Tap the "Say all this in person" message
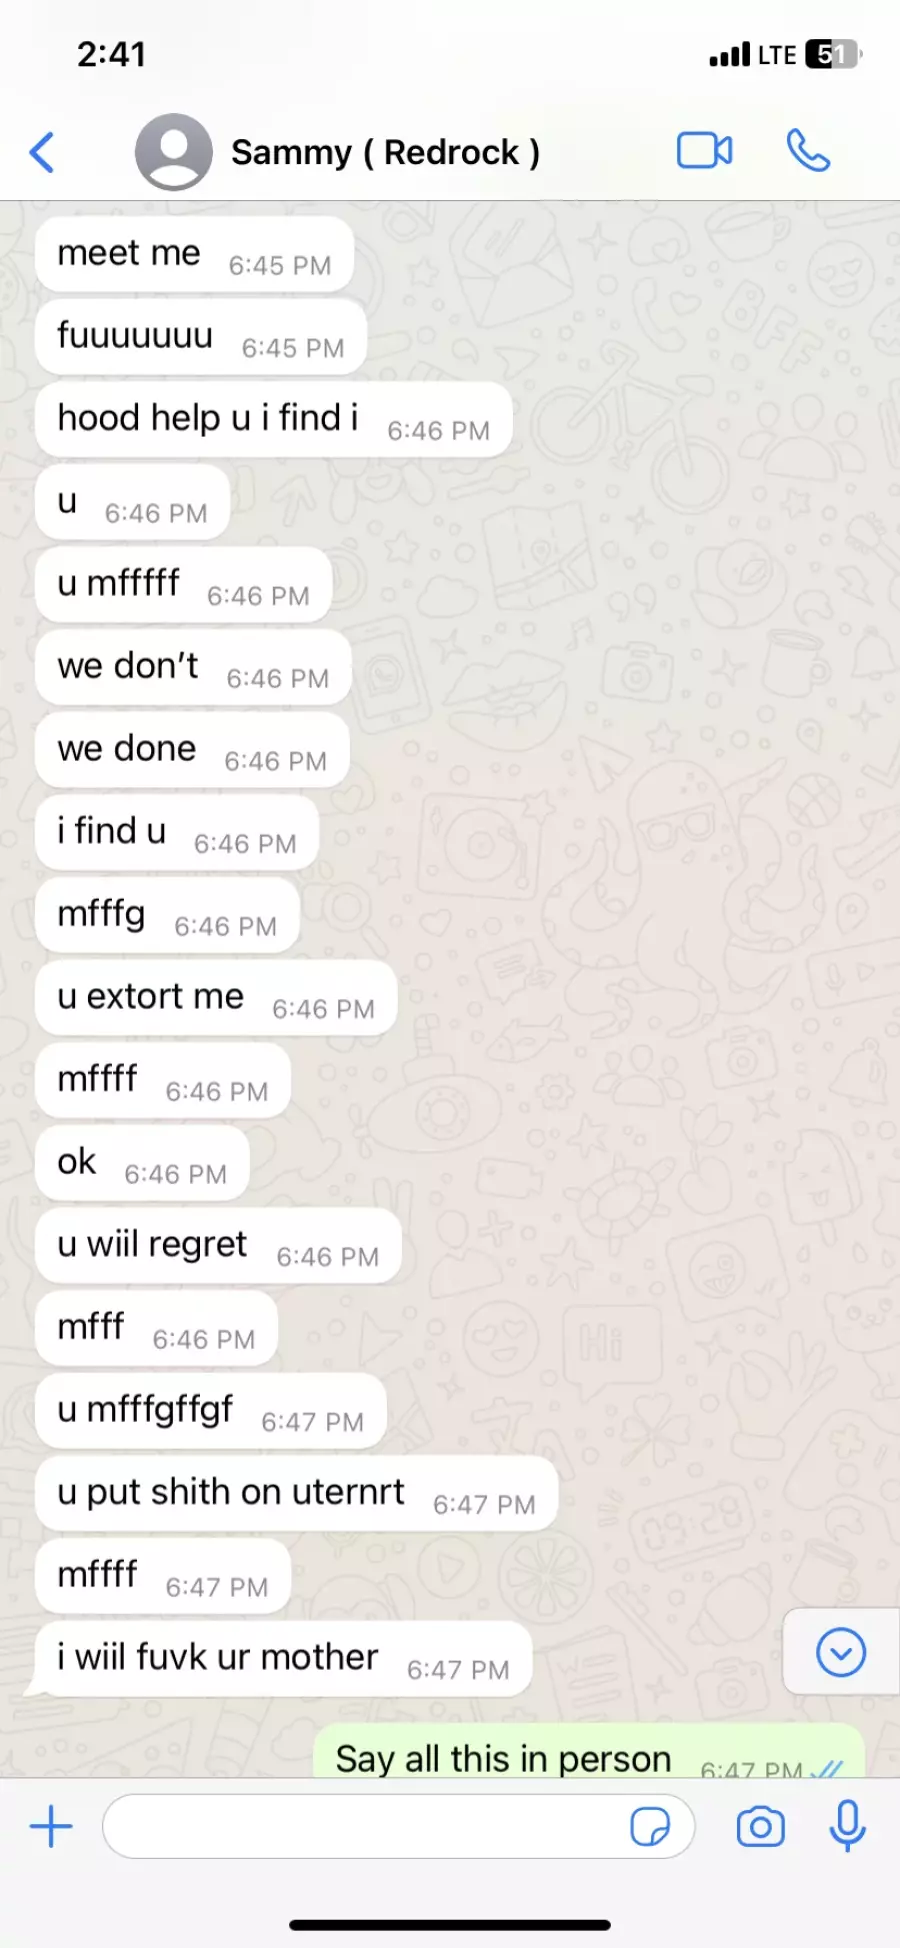 589,1752
